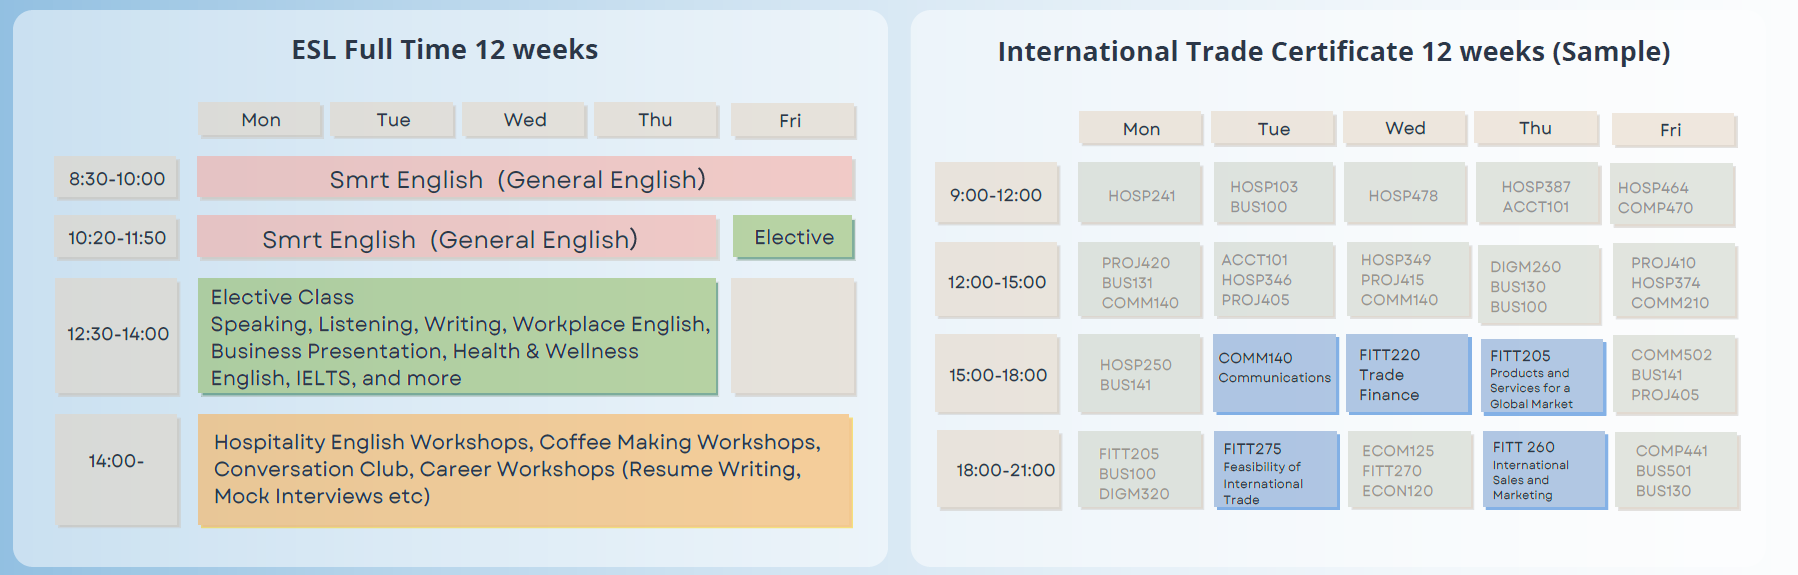This screenshot has height=575, width=1798.
Task: Click the 8:30-10:00 time slot label
Action: 116,179
